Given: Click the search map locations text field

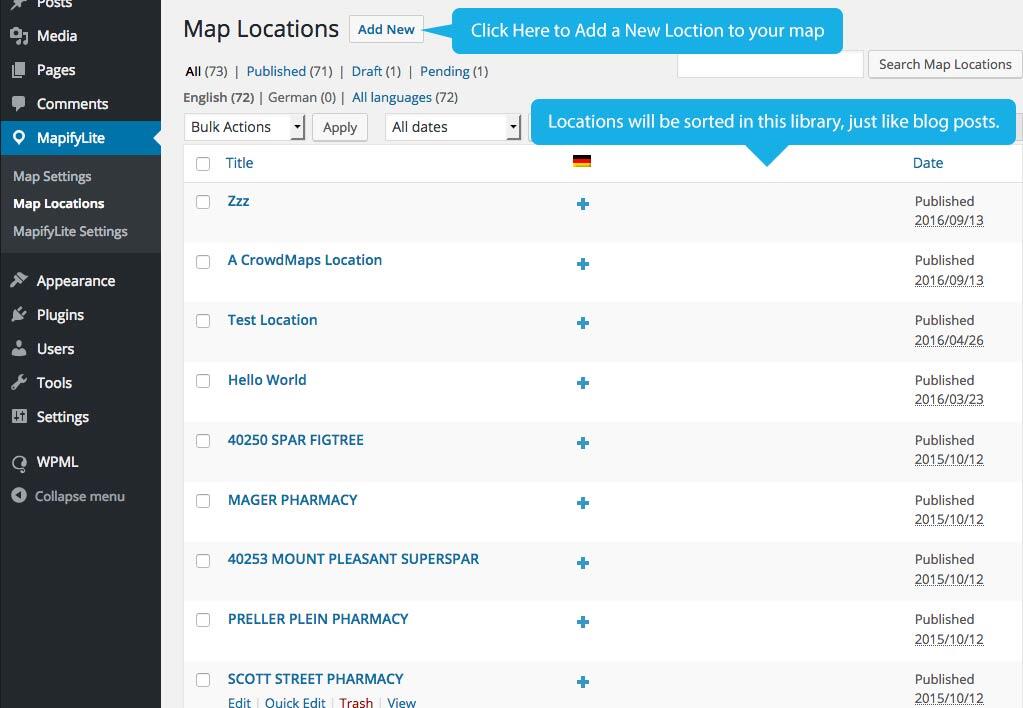Looking at the screenshot, I should (769, 64).
